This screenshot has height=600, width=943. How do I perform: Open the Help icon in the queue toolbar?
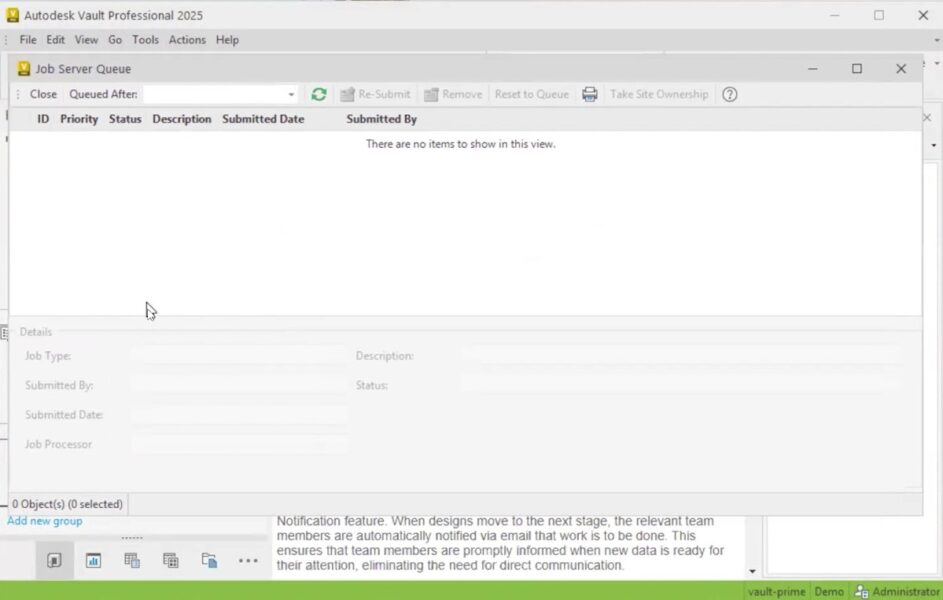[x=729, y=94]
